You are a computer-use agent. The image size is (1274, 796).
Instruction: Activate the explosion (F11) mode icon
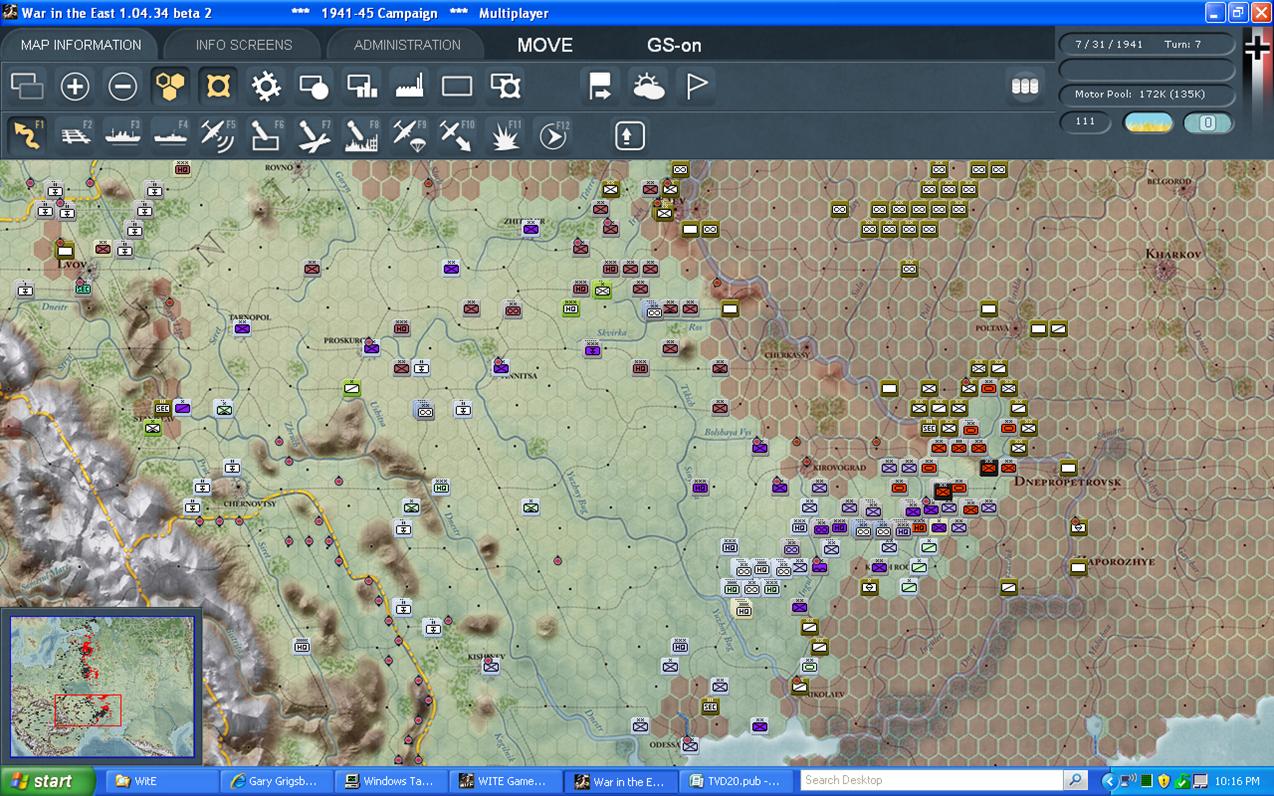click(505, 135)
